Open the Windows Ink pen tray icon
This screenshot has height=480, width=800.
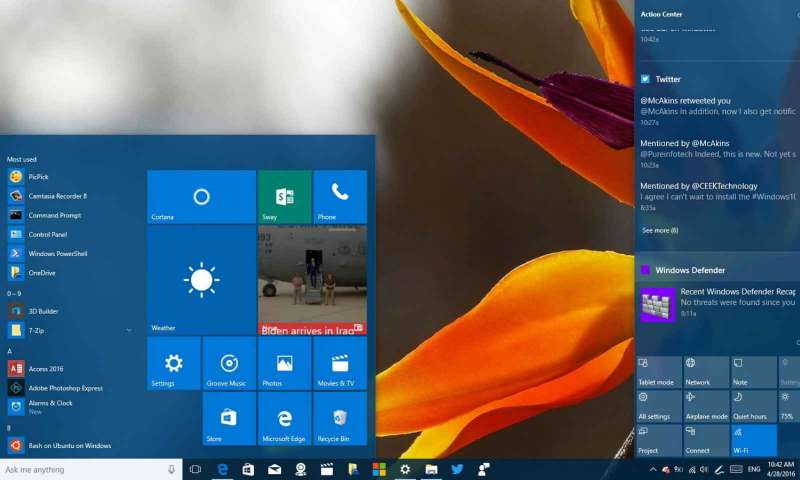tap(719, 469)
